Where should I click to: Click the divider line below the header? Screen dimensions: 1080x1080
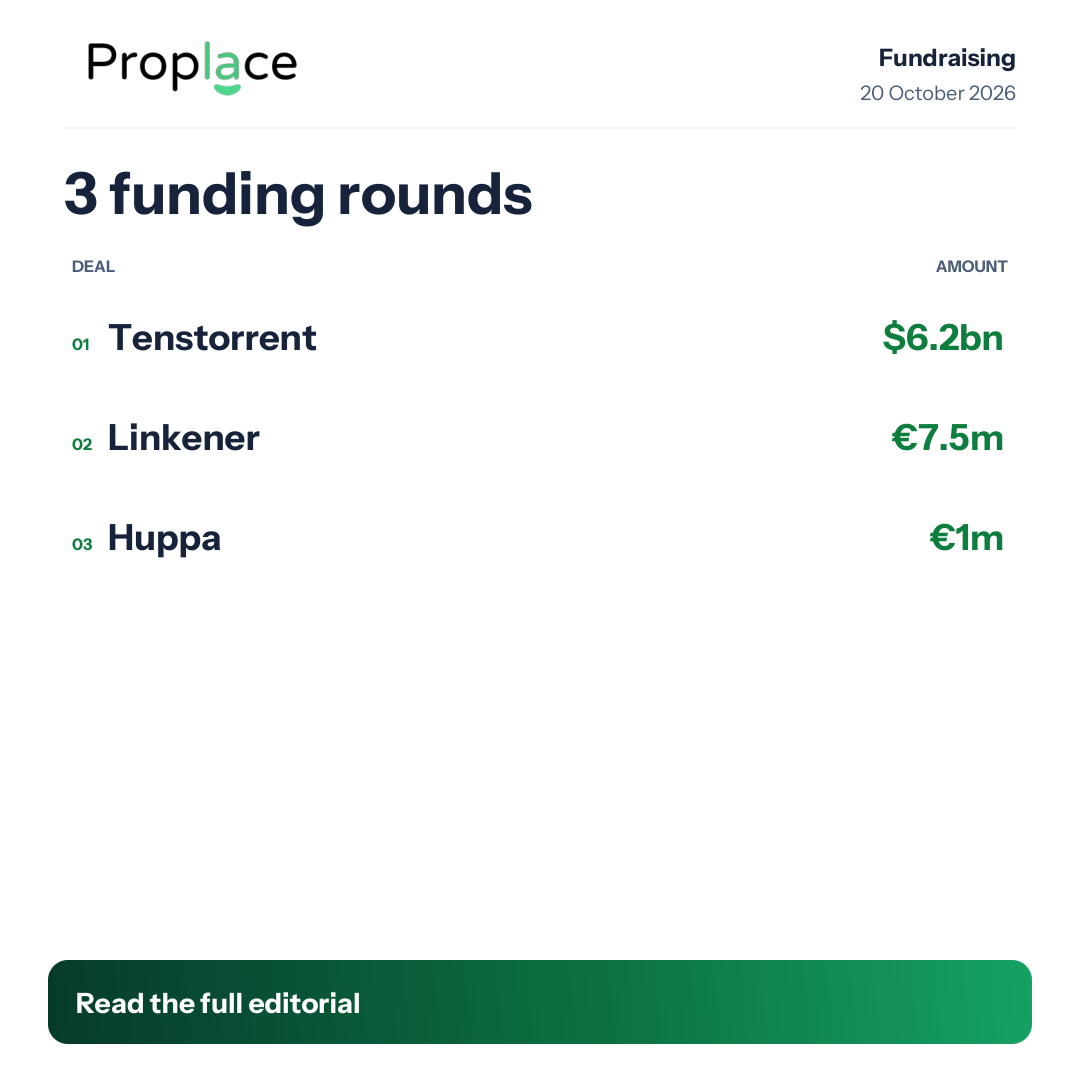(x=539, y=127)
